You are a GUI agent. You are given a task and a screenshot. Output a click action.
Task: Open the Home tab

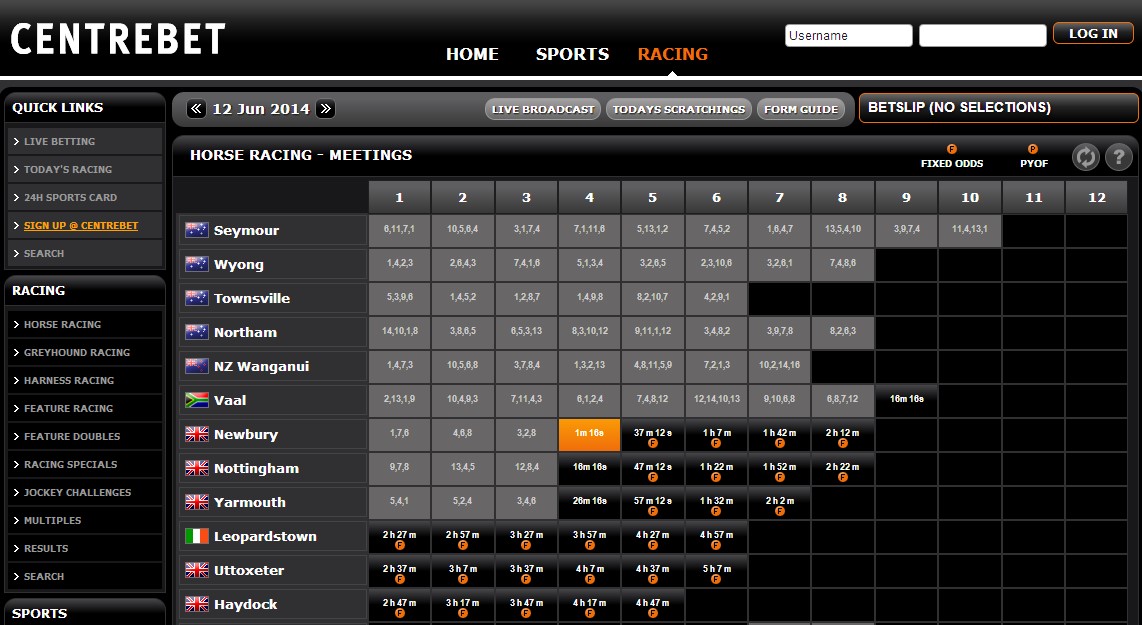[x=473, y=54]
